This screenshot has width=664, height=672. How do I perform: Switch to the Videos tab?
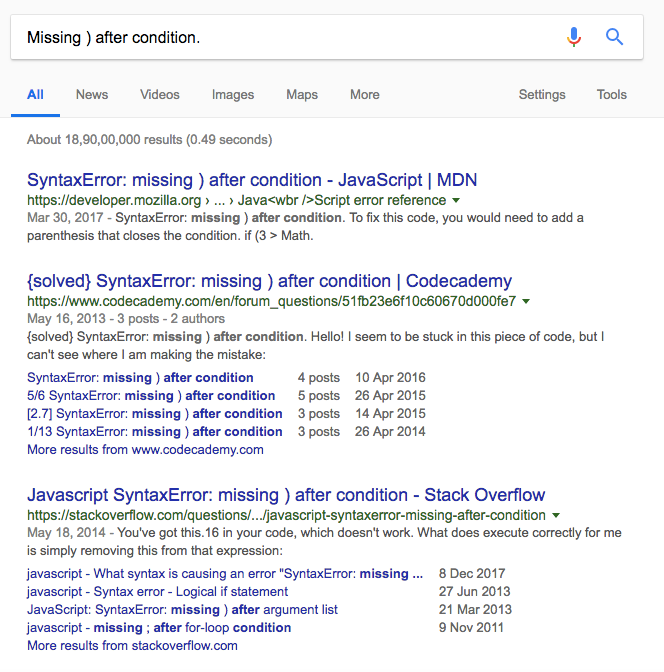159,95
